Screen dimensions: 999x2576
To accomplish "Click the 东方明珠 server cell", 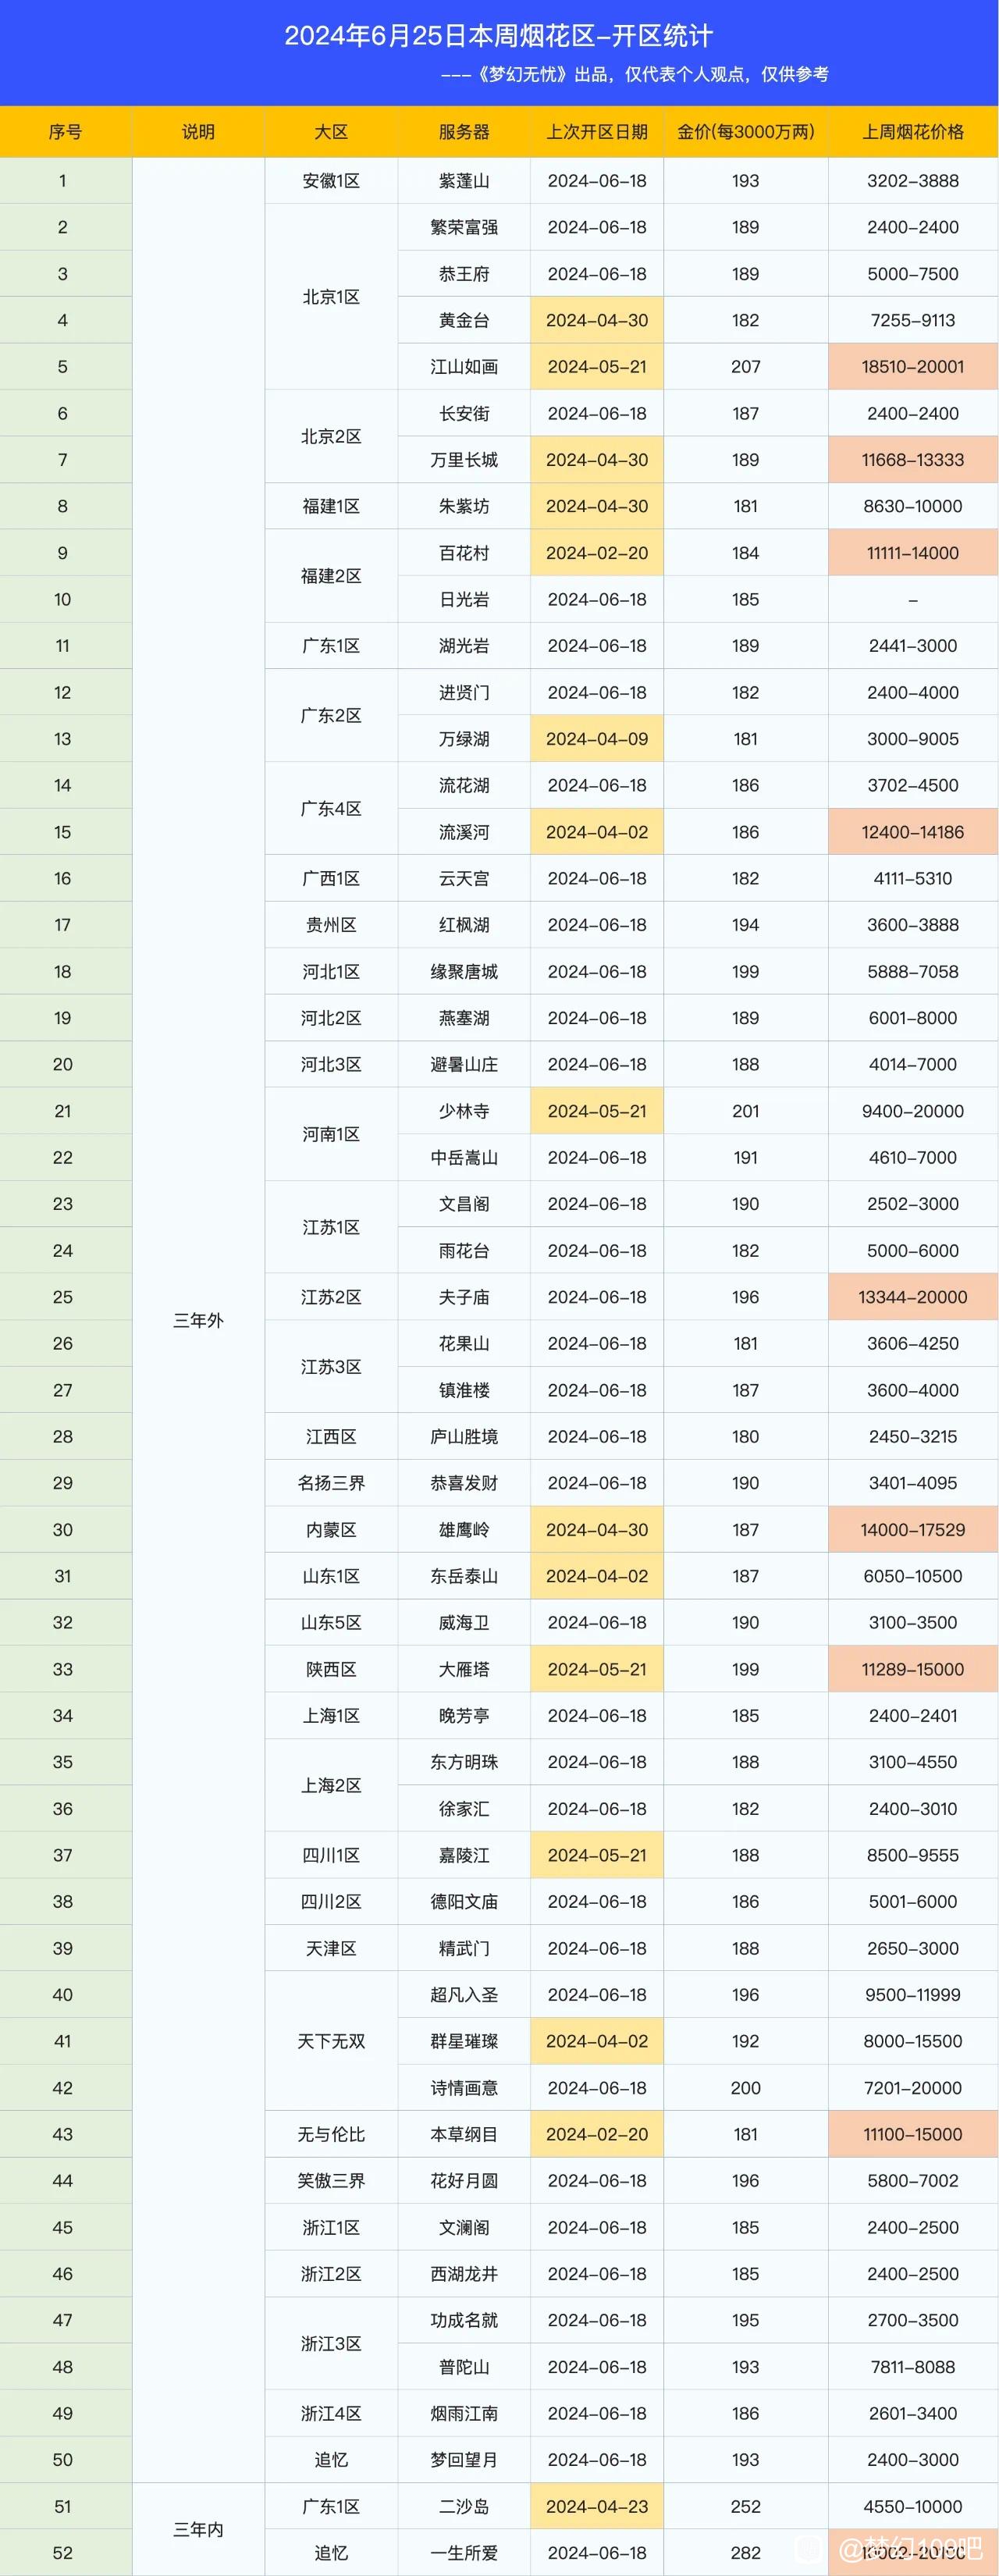I will [x=464, y=1762].
